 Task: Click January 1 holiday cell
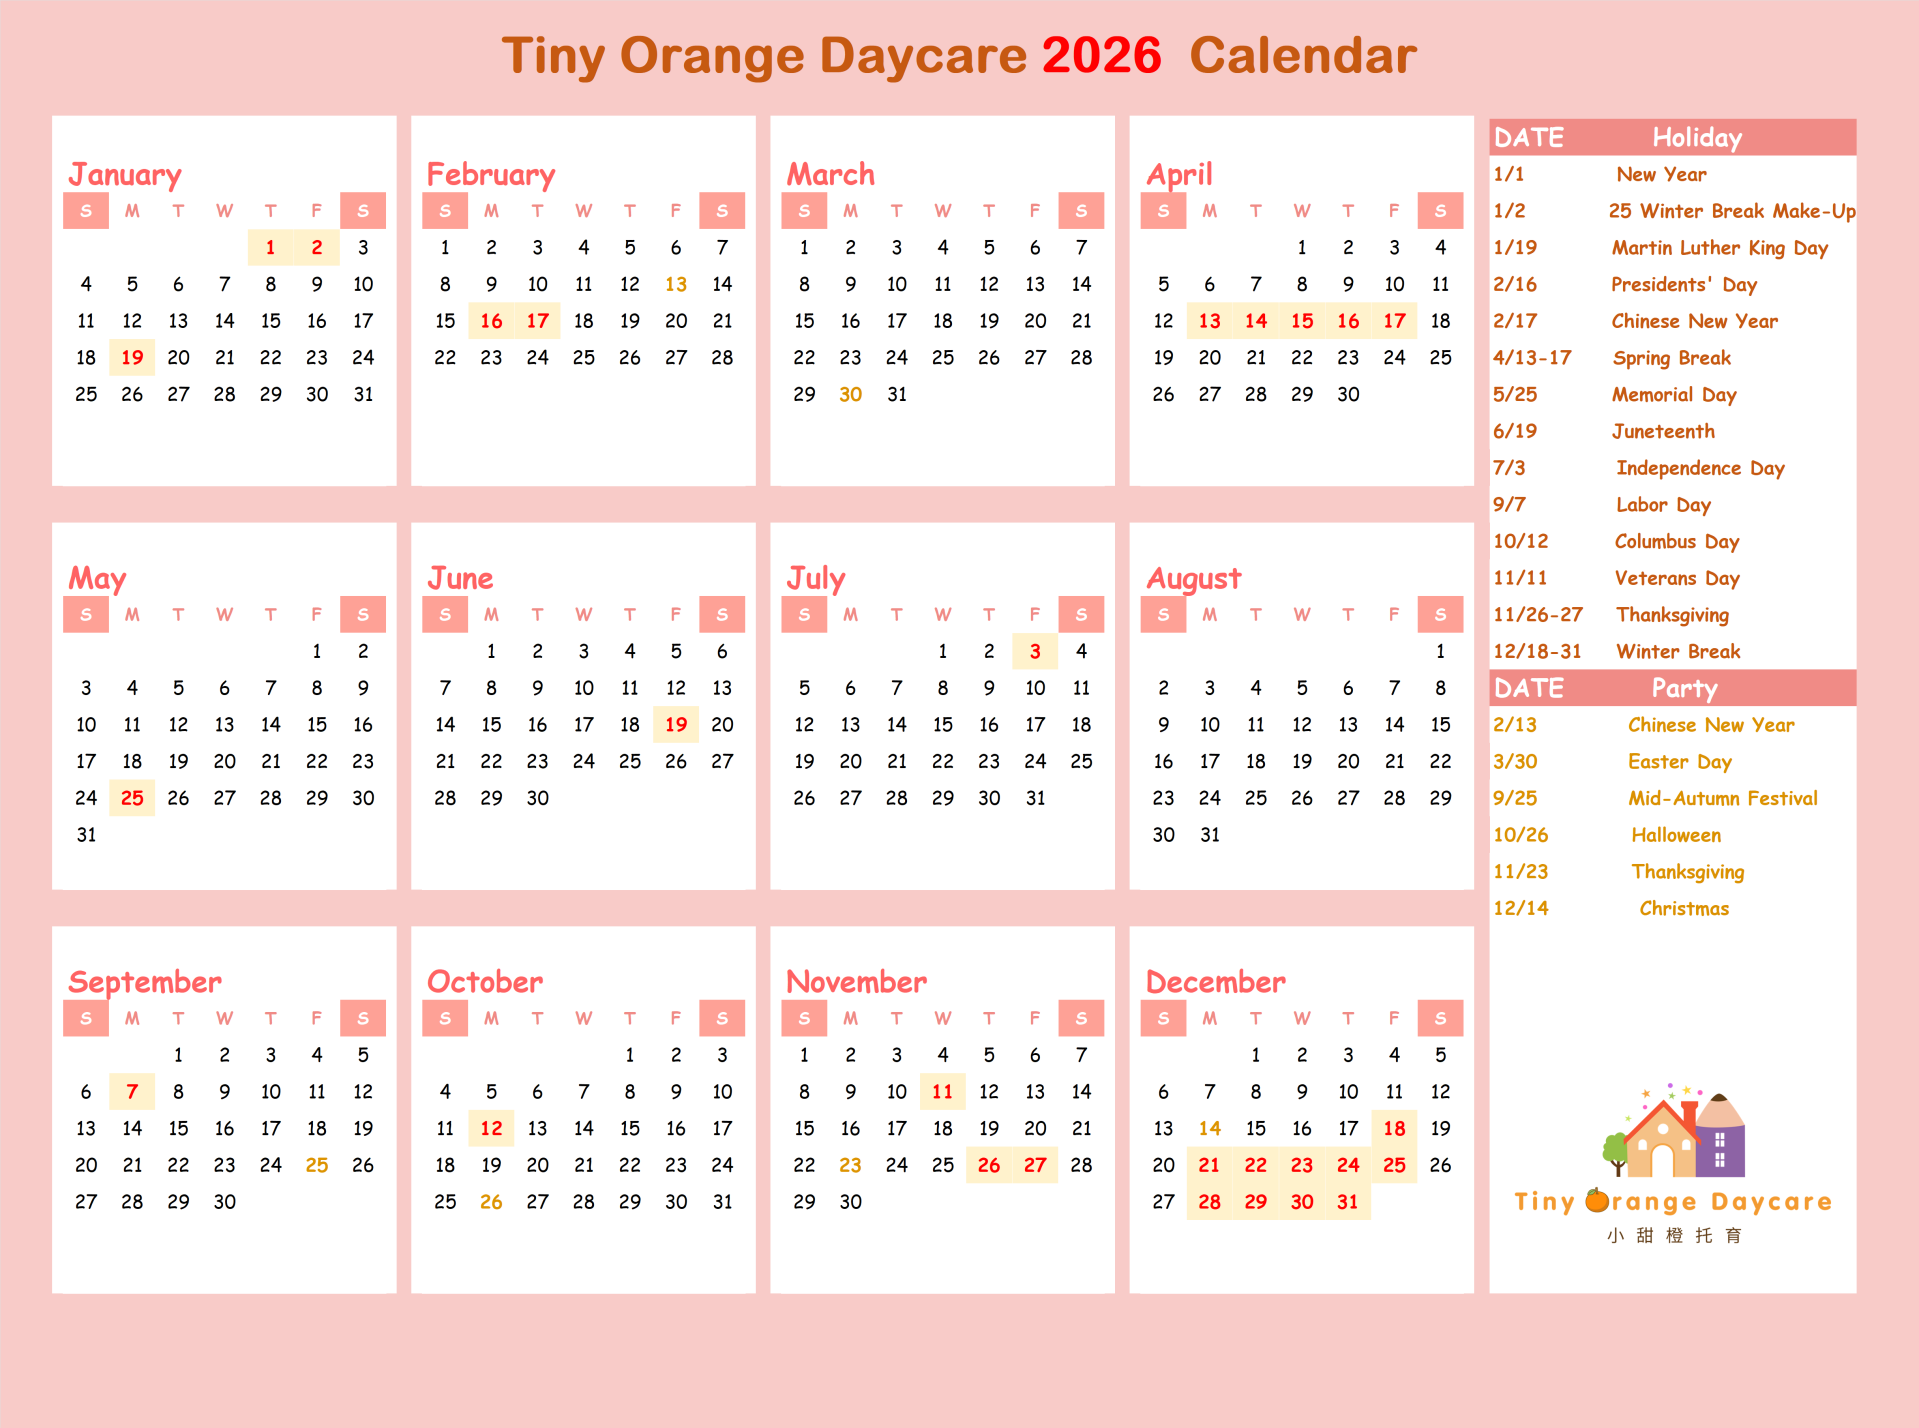coord(270,248)
